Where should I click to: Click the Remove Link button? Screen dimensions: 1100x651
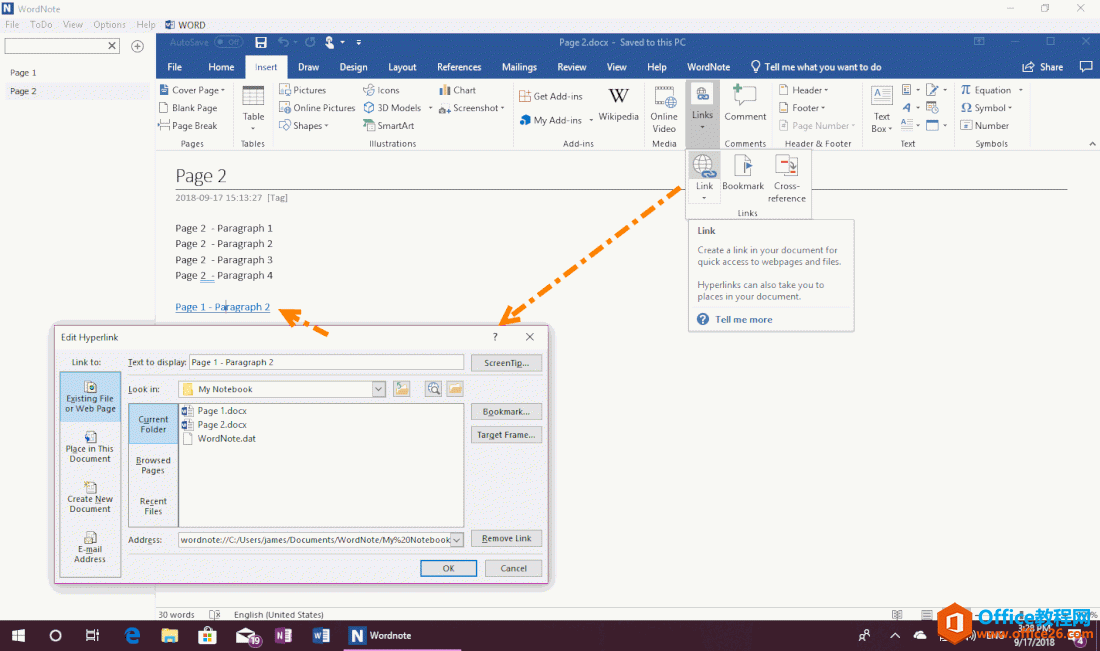pos(506,538)
